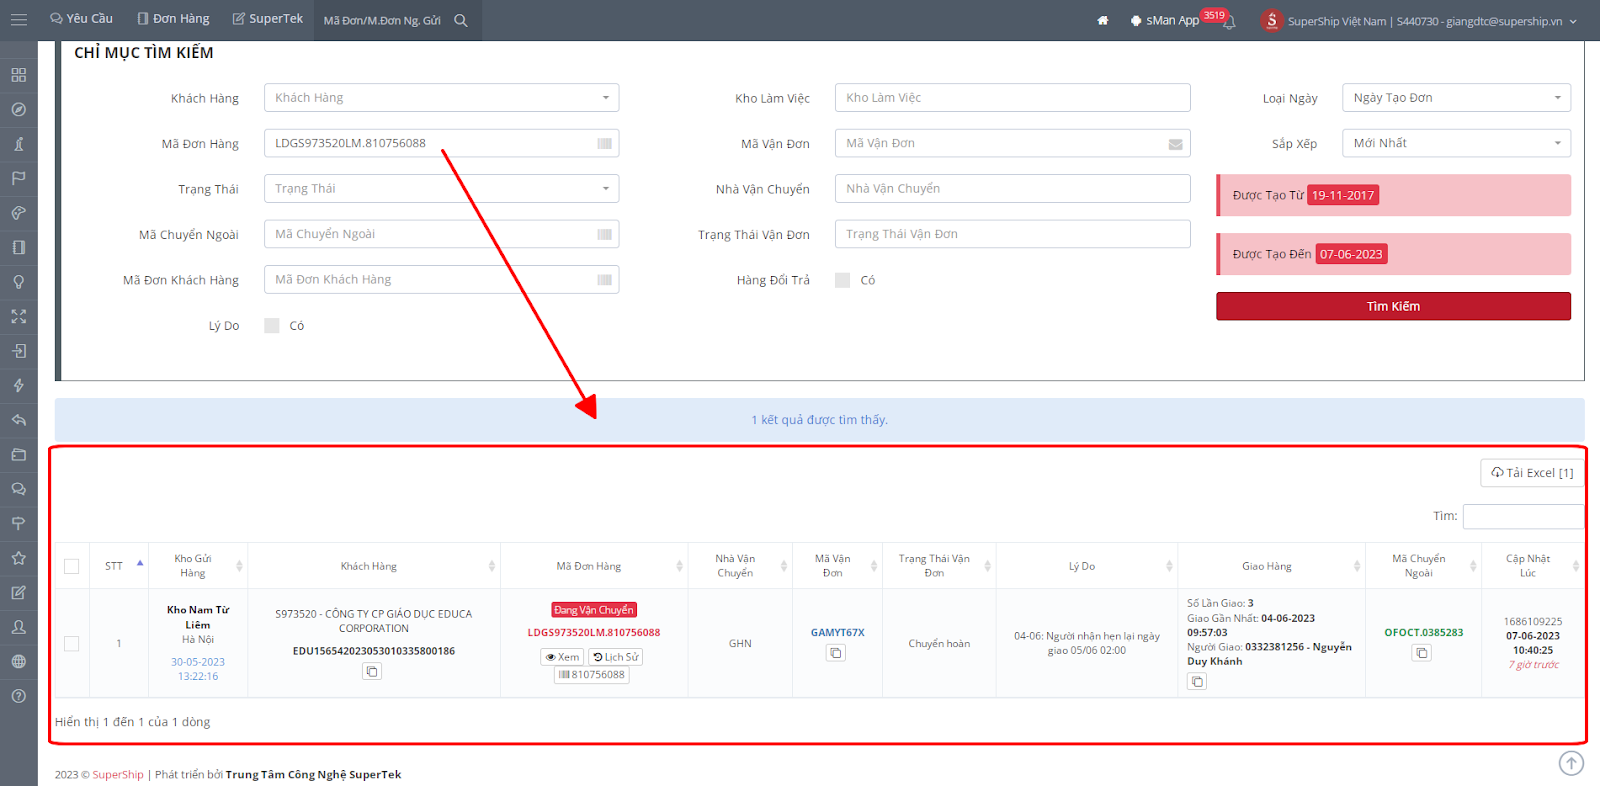The height and width of the screenshot is (786, 1600).
Task: Click the search magnifier in top bar
Action: point(461,20)
